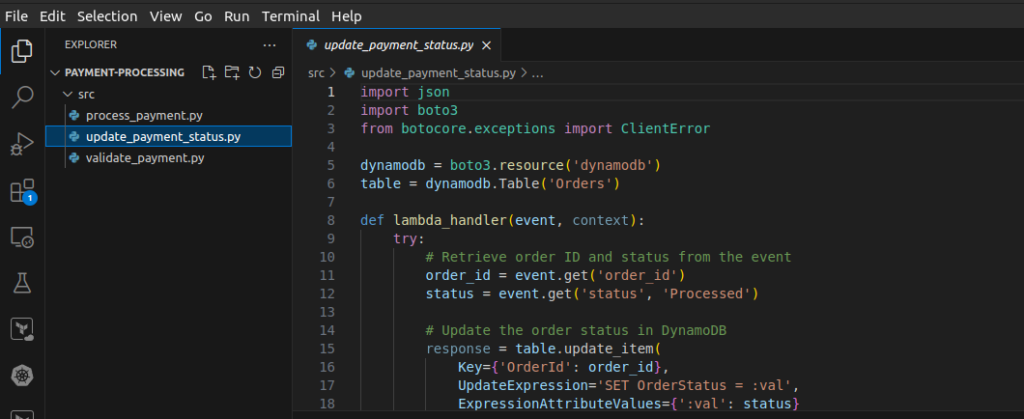This screenshot has height=419, width=1024.
Task: Click 'botocore.exceptions' module name
Action: 478,129
